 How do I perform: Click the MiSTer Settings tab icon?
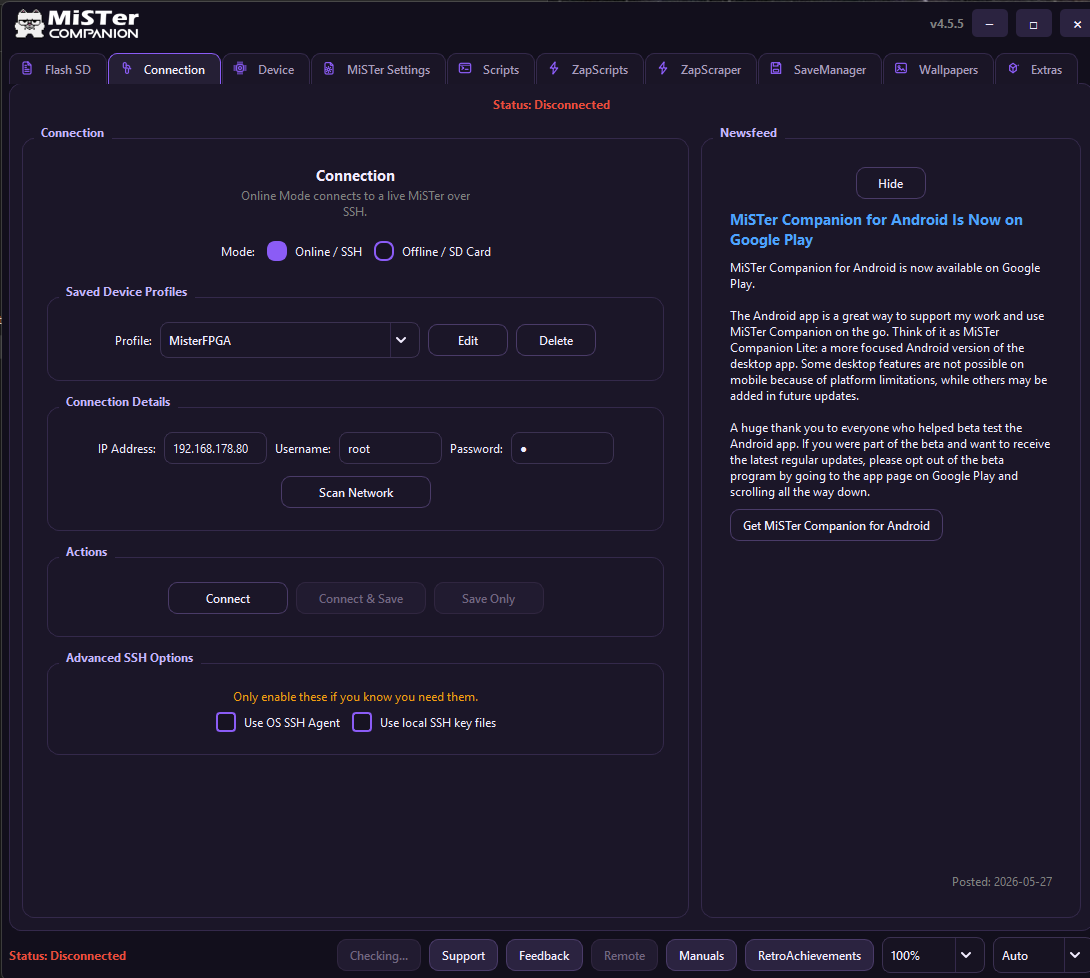[x=329, y=68]
